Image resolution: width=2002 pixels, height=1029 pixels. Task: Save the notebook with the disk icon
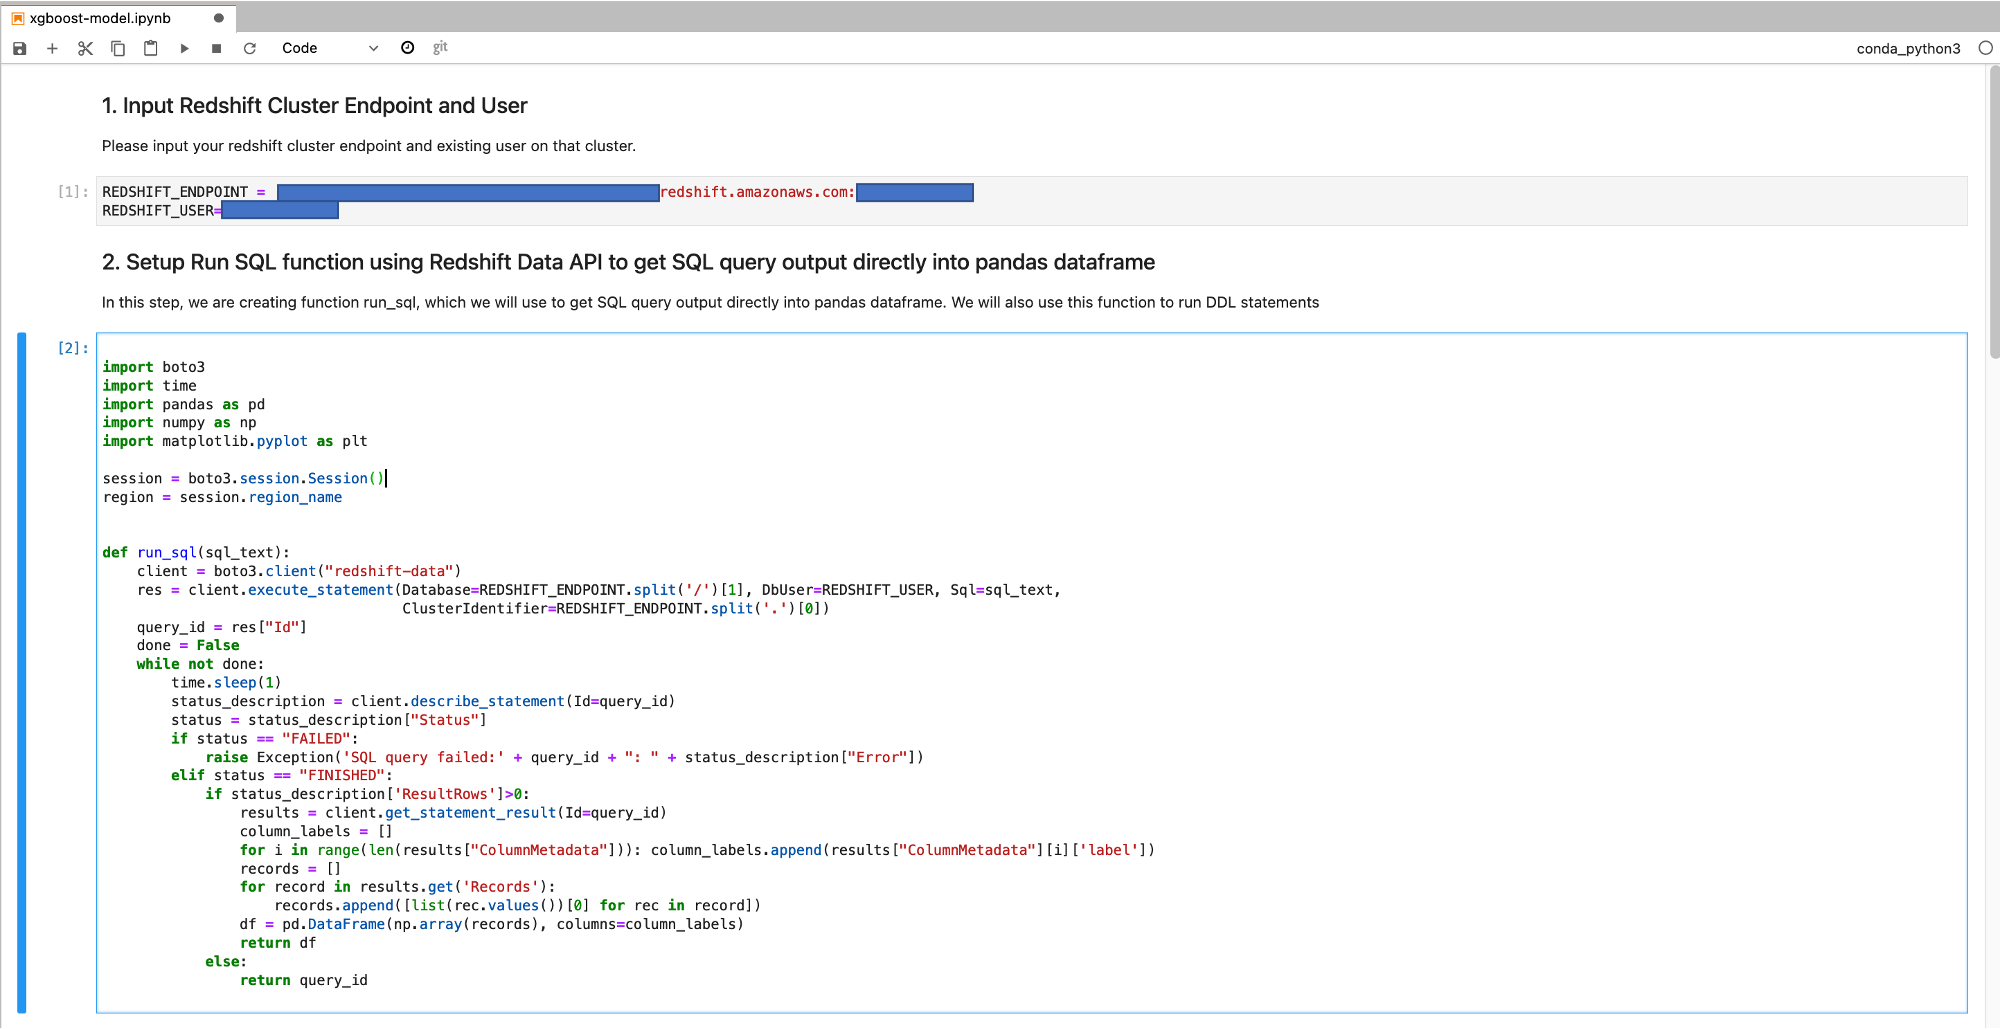click(x=19, y=48)
